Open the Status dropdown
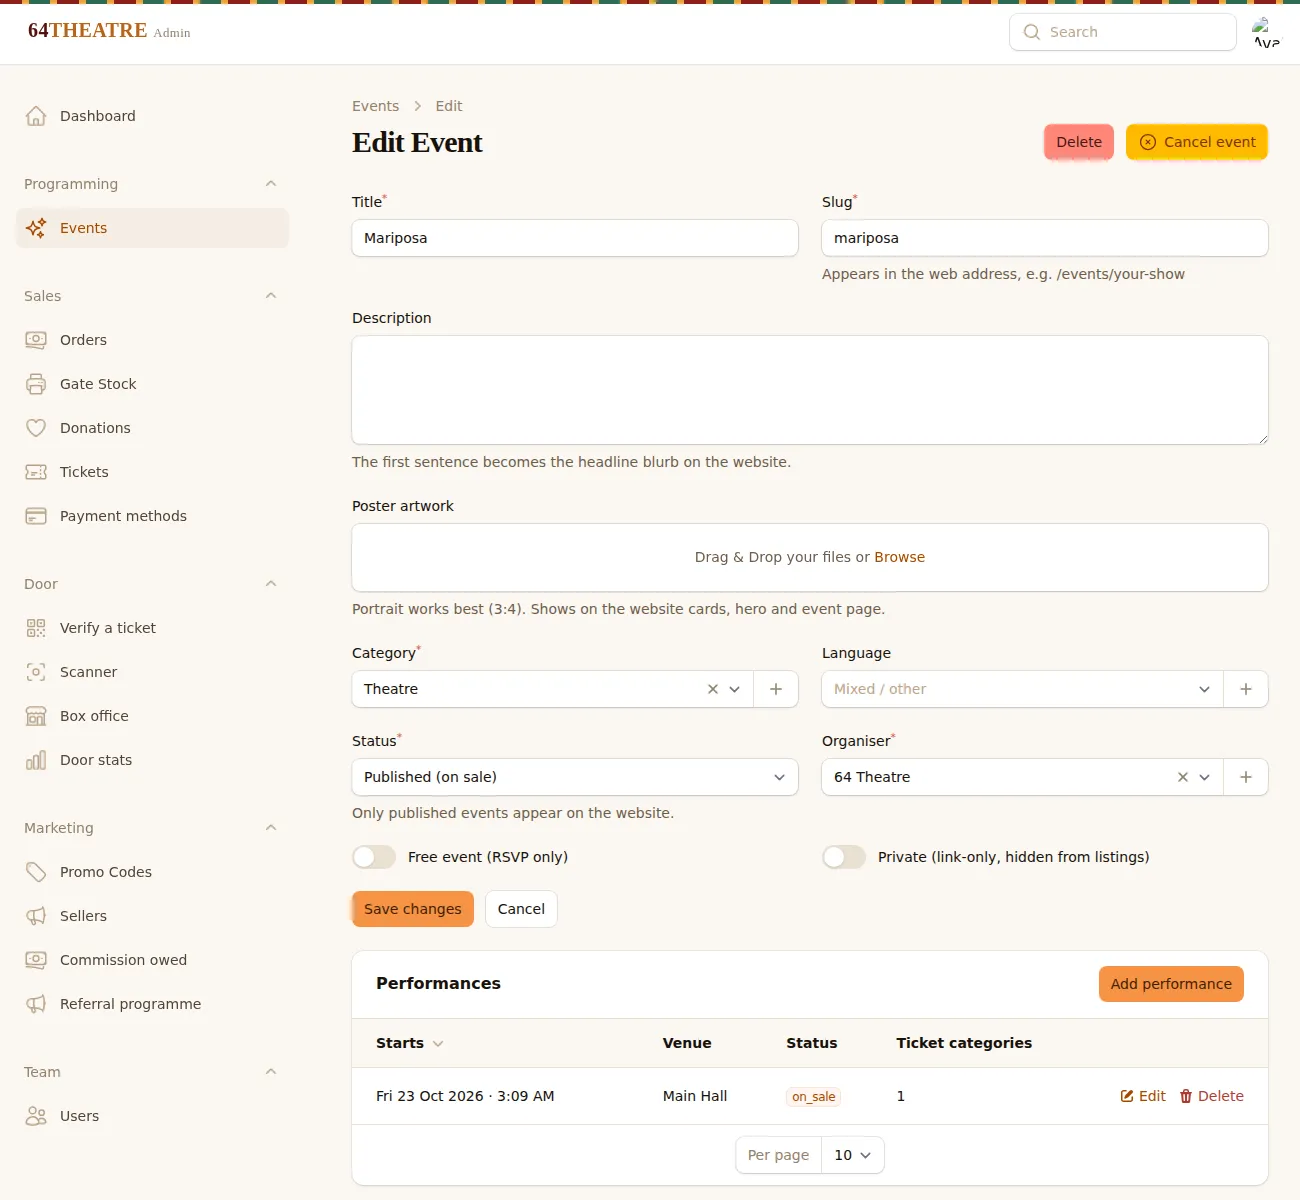The image size is (1300, 1200). (575, 777)
